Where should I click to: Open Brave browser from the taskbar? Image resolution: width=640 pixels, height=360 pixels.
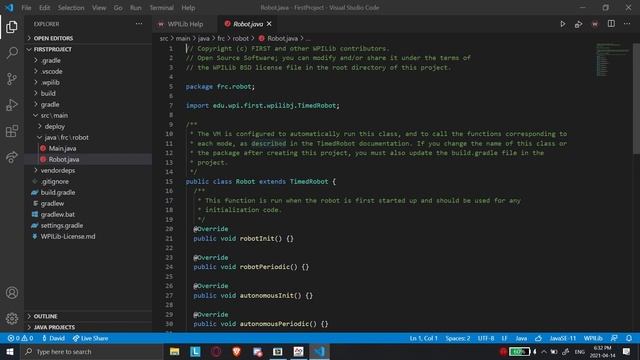click(236, 351)
